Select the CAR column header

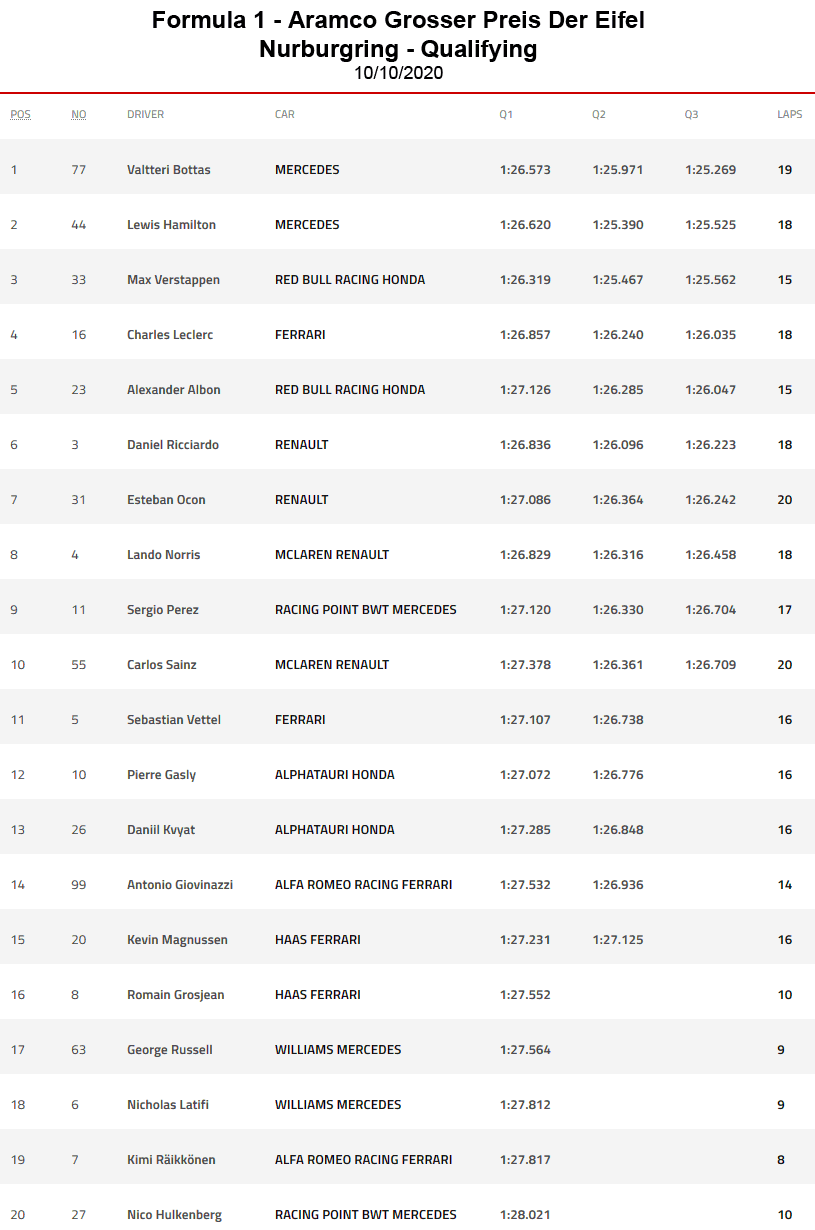coord(285,114)
